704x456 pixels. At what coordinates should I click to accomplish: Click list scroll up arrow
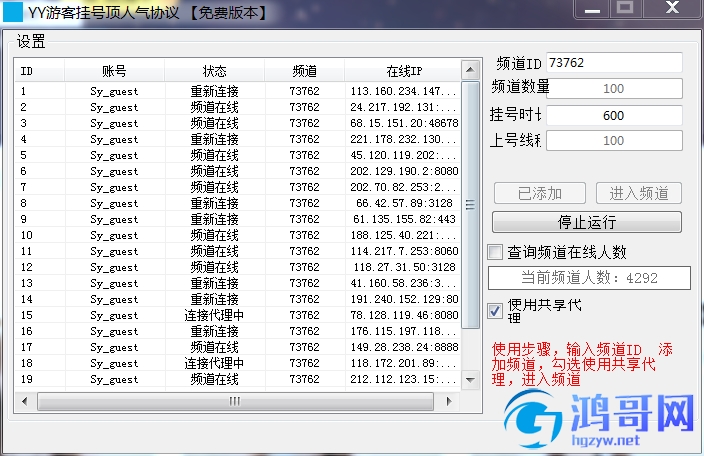470,70
